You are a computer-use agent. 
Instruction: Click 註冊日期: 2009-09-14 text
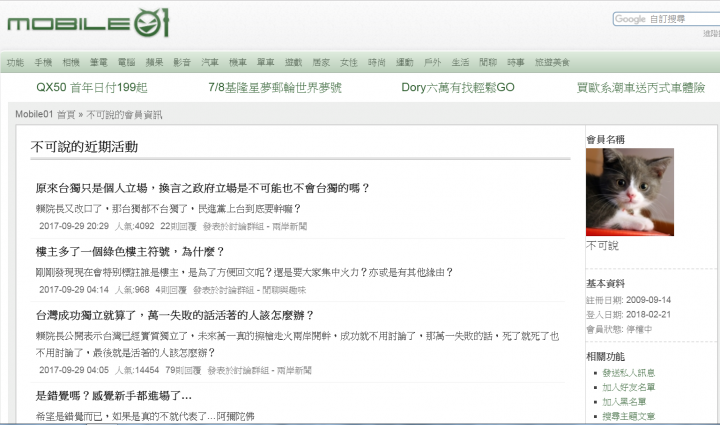click(629, 300)
